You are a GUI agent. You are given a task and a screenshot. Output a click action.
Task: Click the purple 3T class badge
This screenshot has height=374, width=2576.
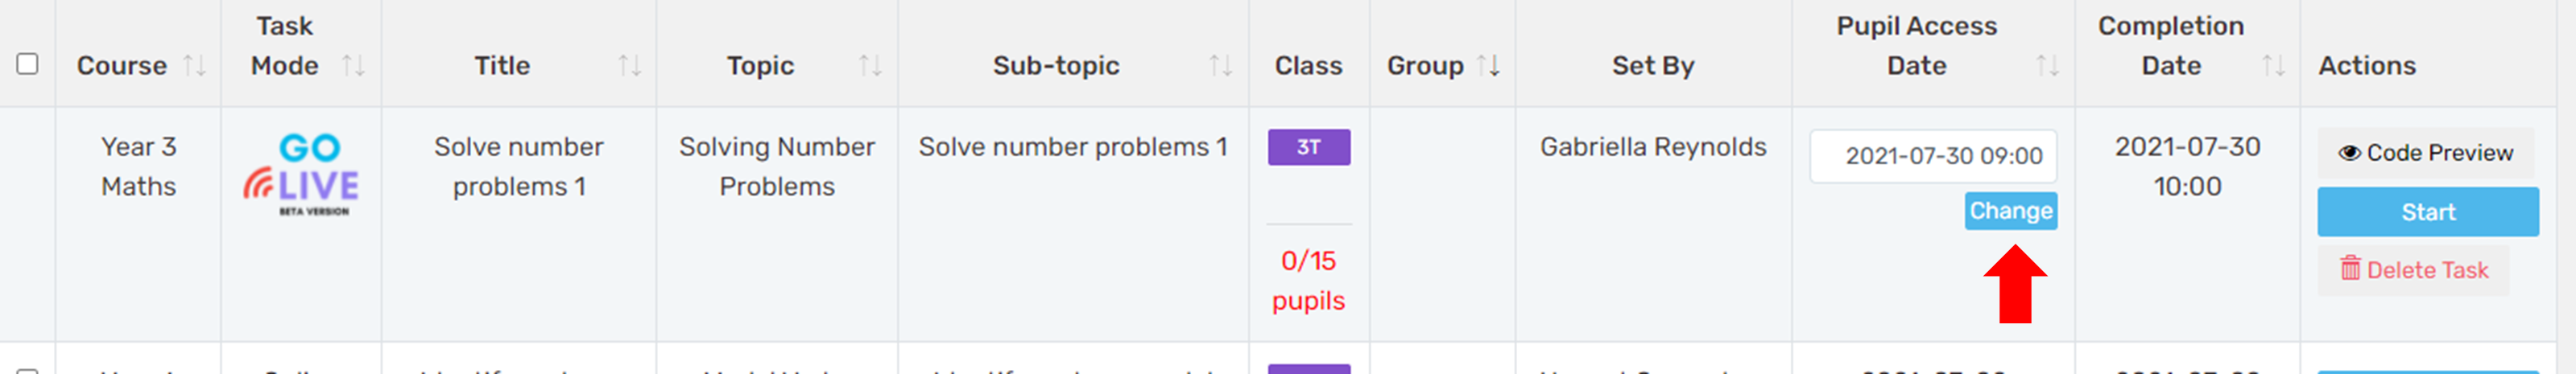1309,147
